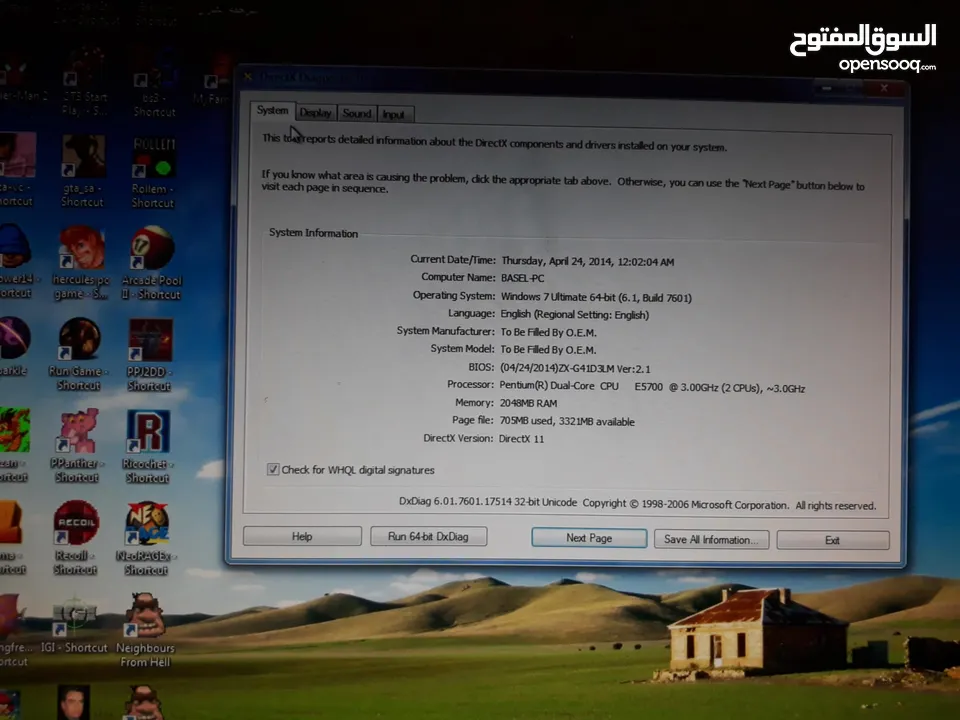Open the Input tab

[x=395, y=114]
